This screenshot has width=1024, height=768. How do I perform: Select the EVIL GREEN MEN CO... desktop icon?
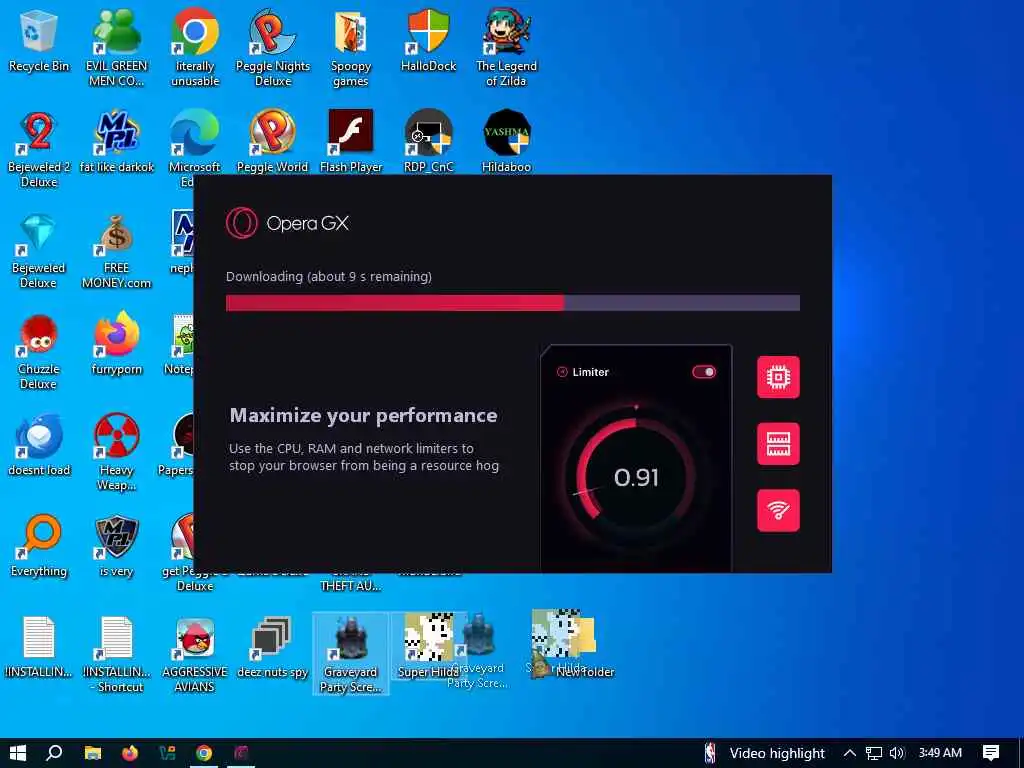point(117,49)
